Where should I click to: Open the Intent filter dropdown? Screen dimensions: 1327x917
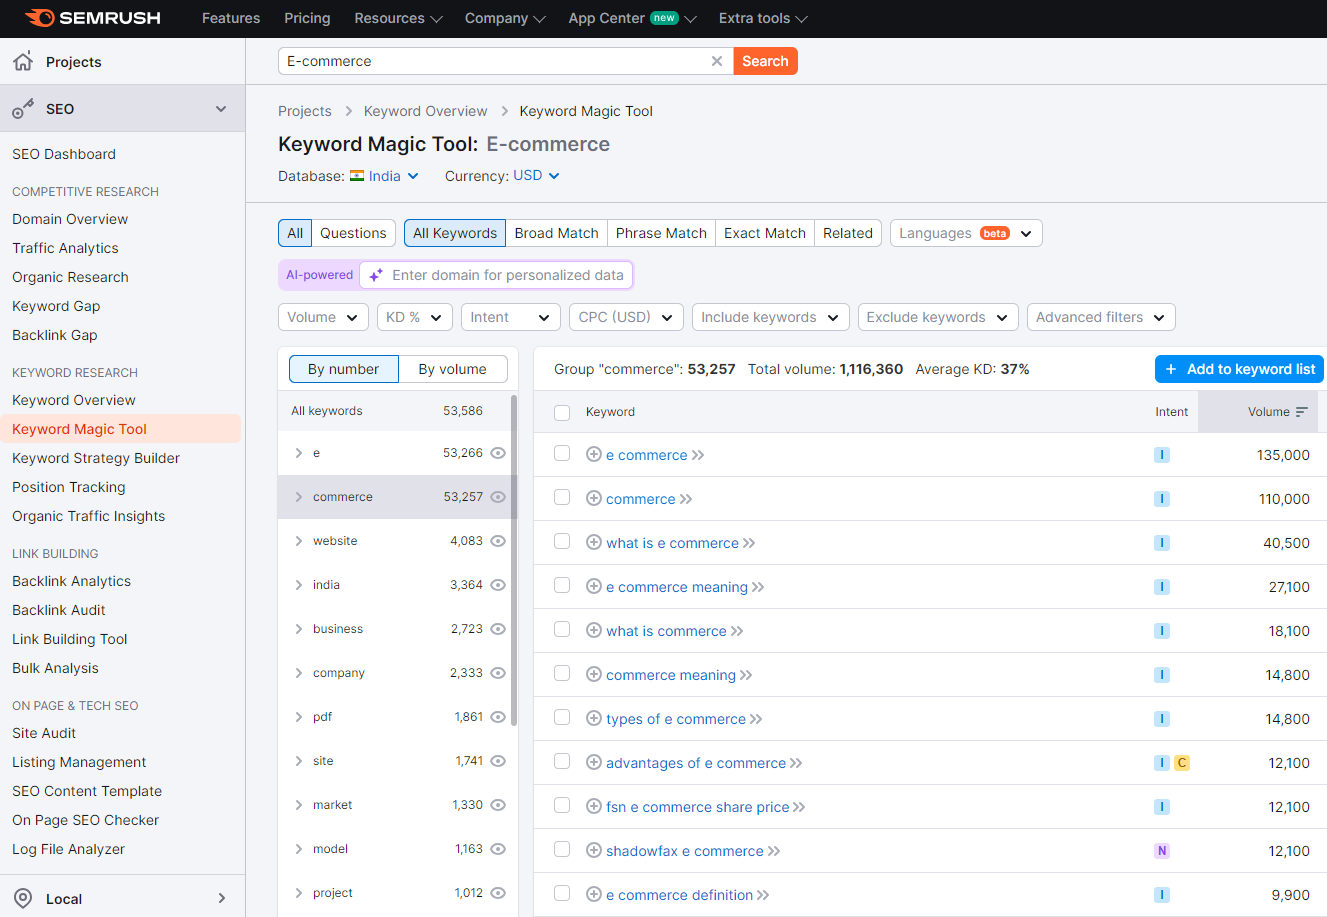511,317
